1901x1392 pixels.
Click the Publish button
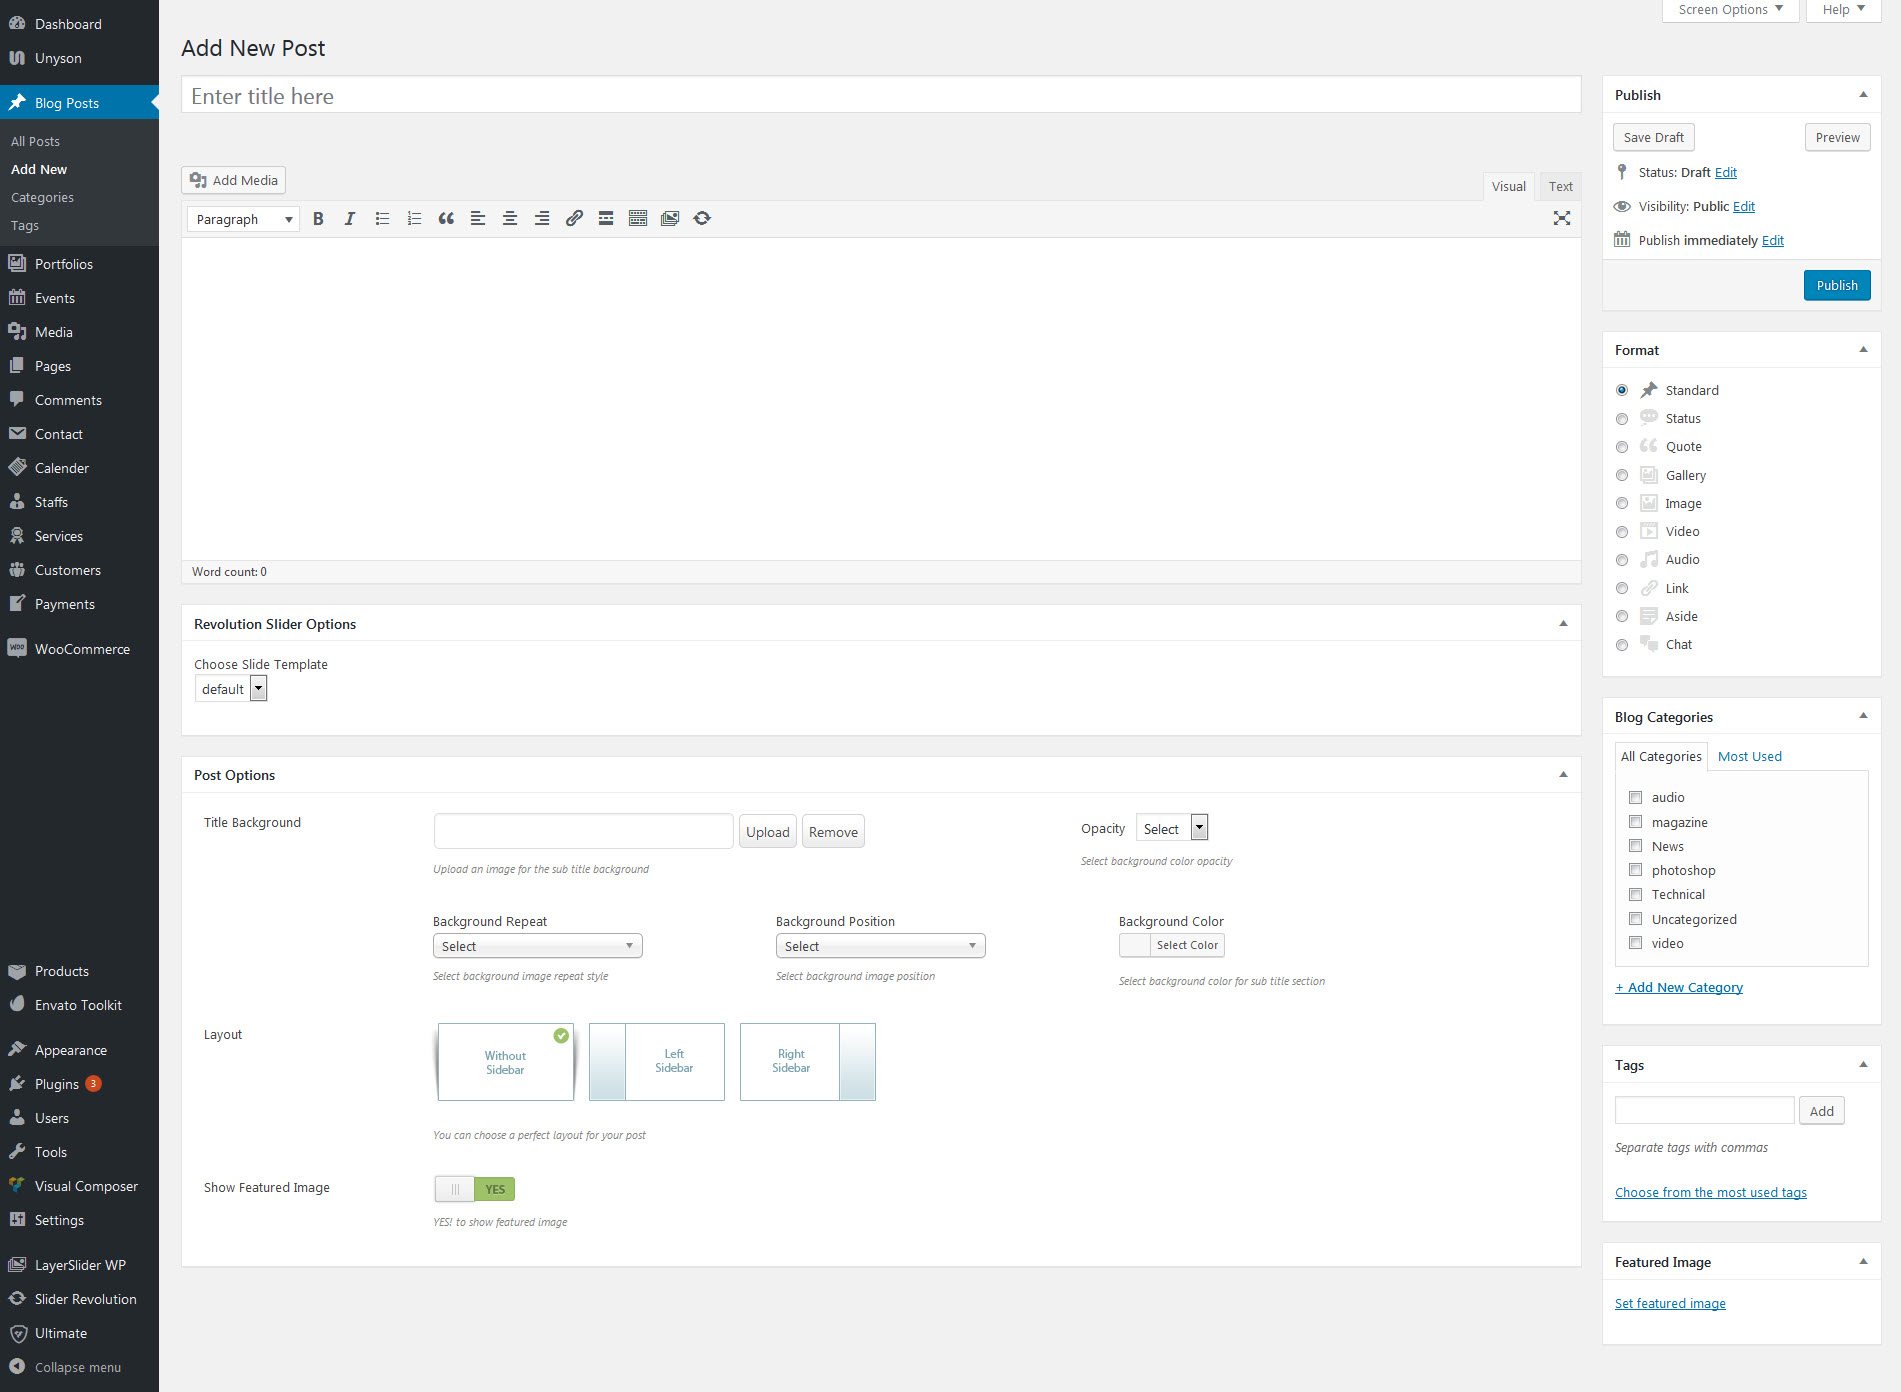pyautogui.click(x=1836, y=285)
